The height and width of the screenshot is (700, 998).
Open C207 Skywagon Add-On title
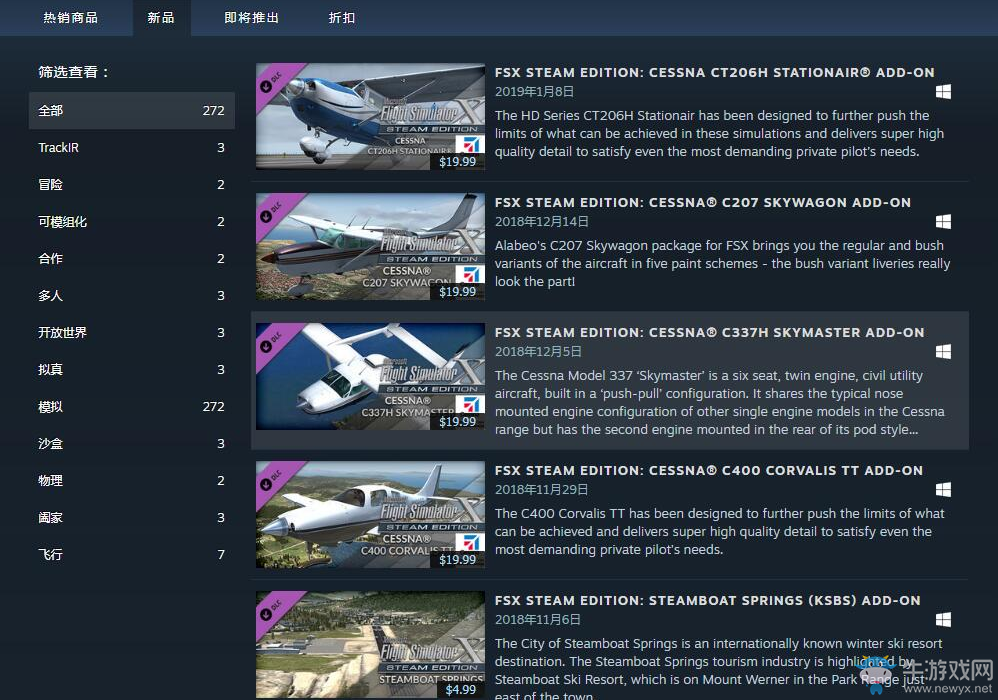coord(703,202)
